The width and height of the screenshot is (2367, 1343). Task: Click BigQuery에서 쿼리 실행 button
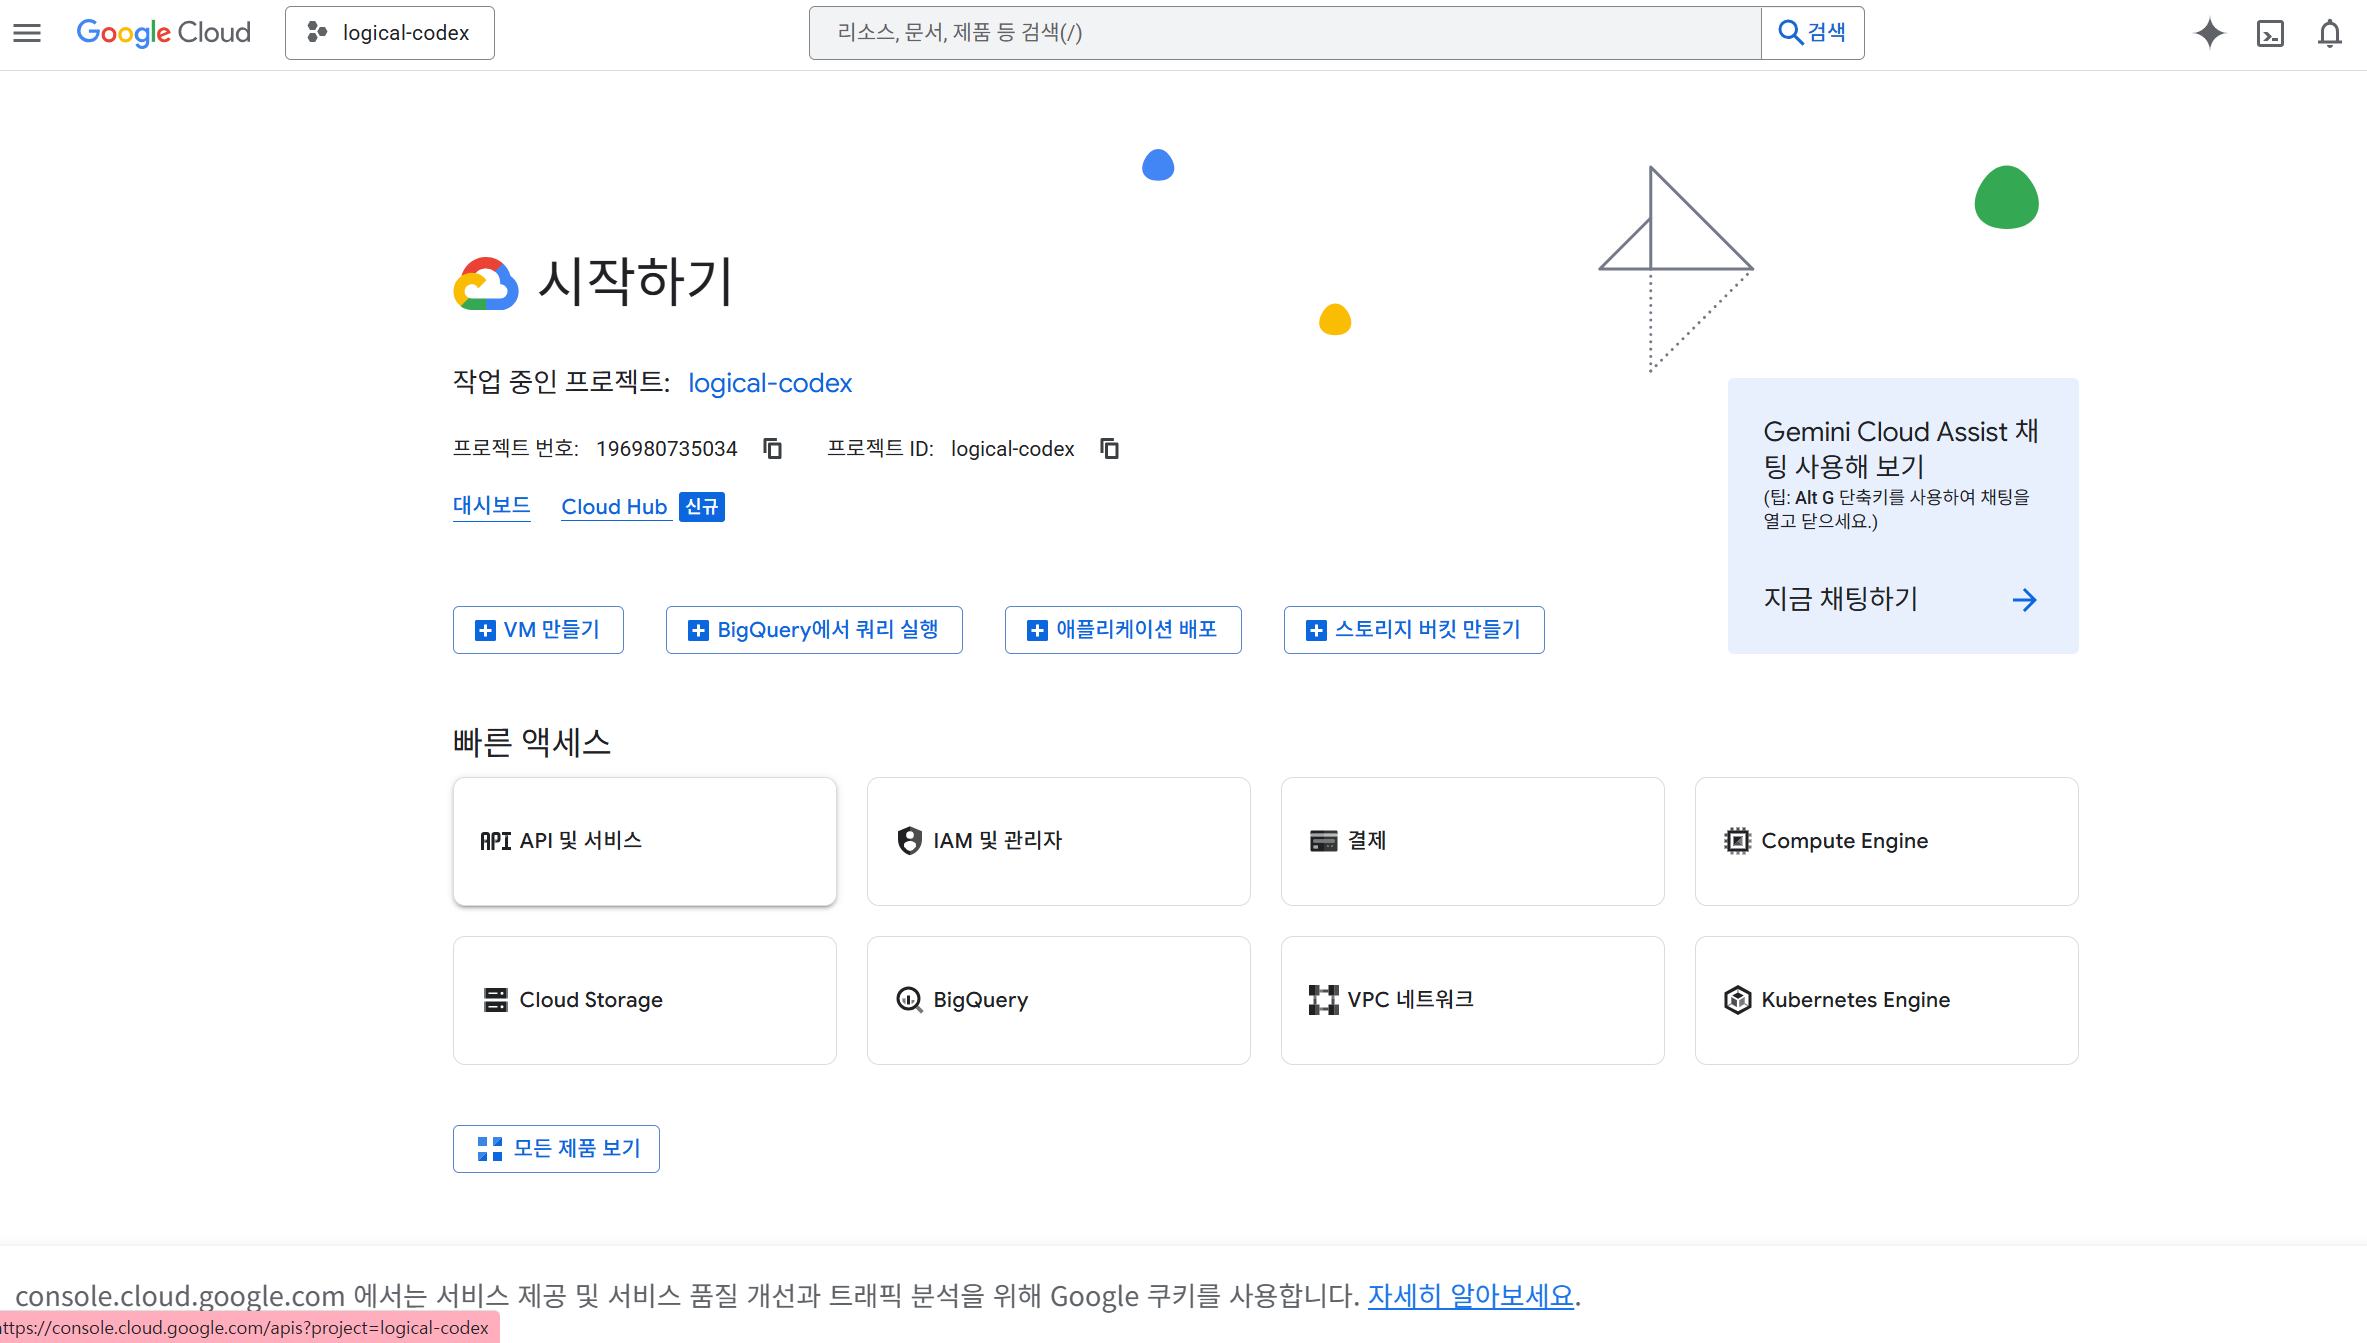point(814,630)
